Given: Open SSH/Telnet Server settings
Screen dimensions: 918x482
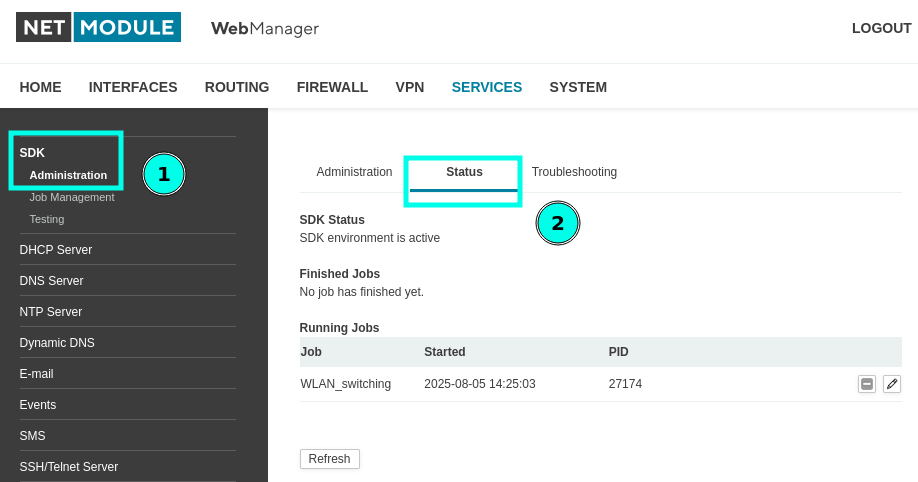Looking at the screenshot, I should point(68,467).
